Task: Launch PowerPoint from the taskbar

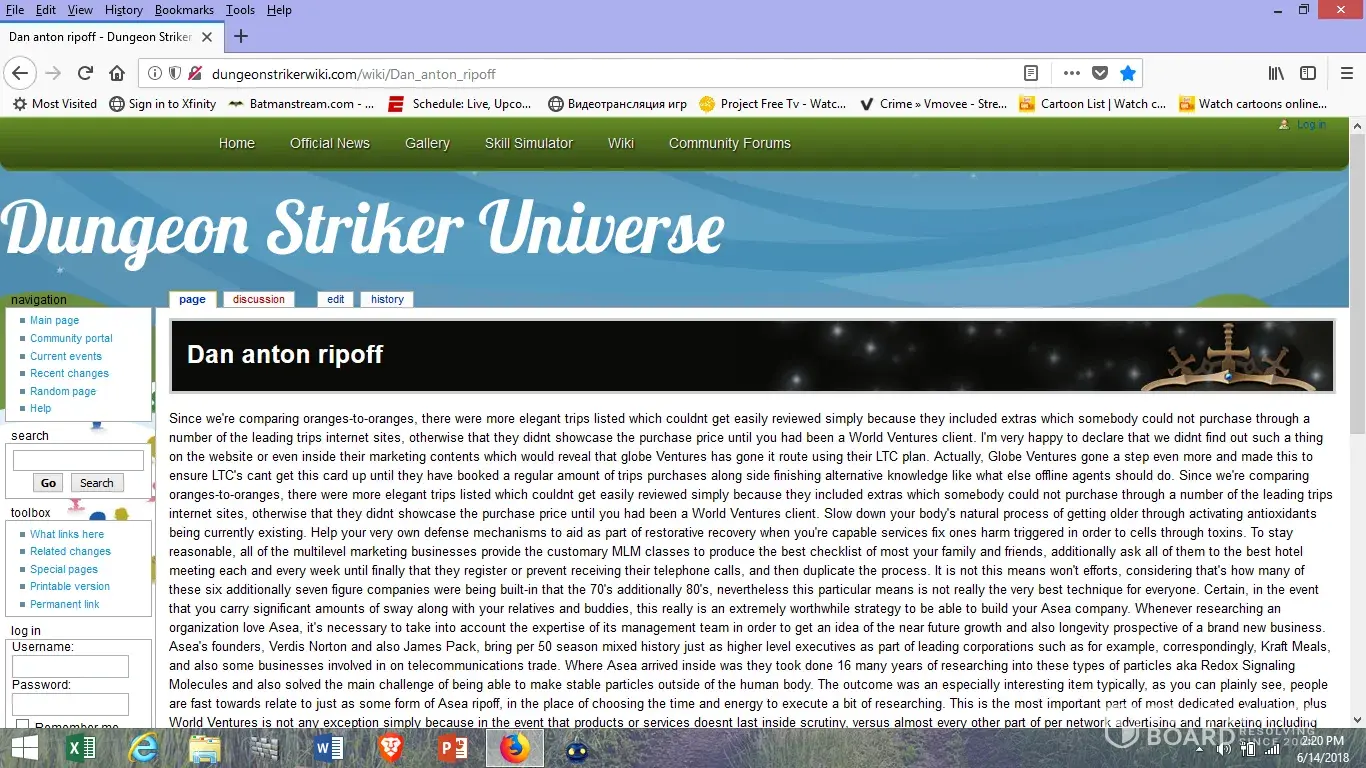Action: point(453,748)
